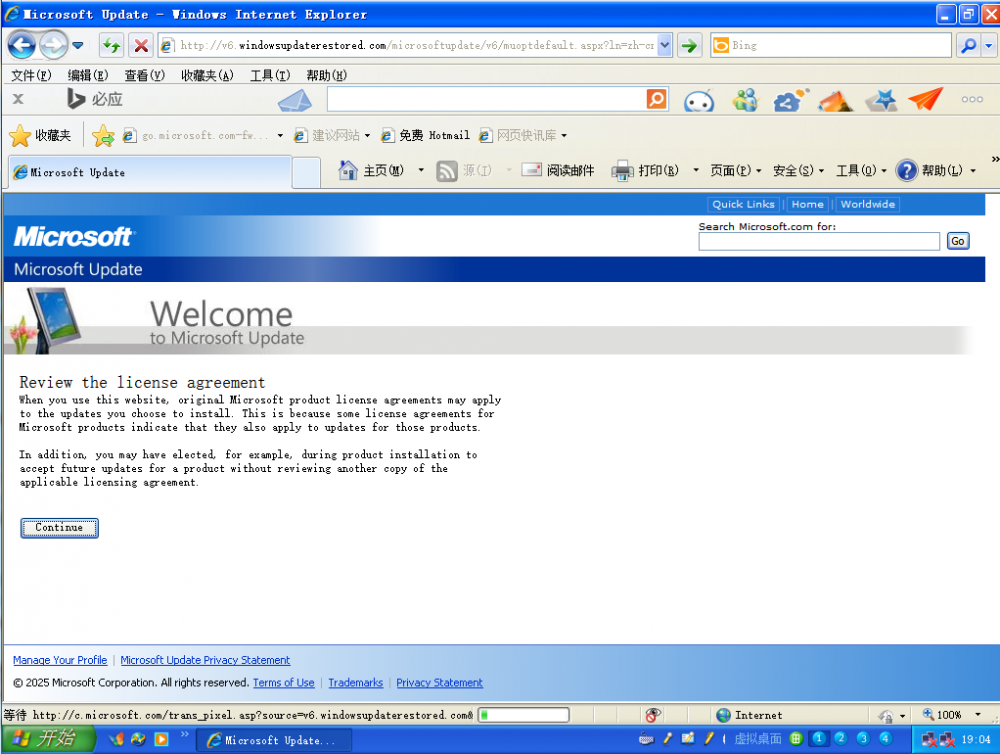Click the Print printer icon
This screenshot has width=1000, height=754.
(x=622, y=171)
